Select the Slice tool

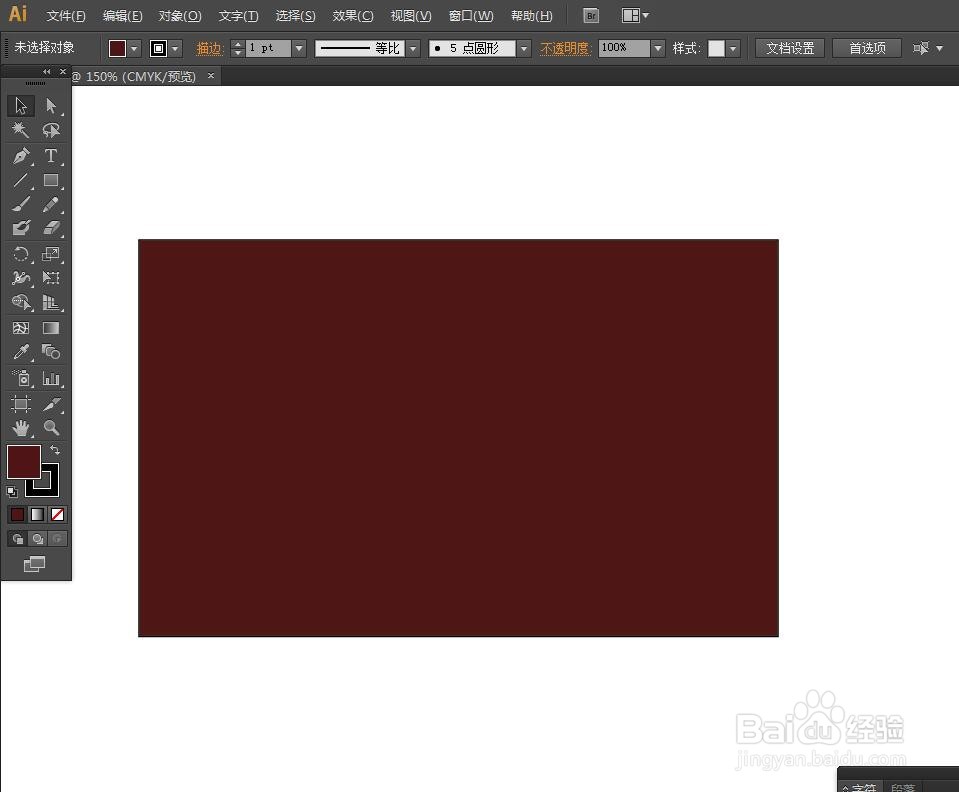51,404
